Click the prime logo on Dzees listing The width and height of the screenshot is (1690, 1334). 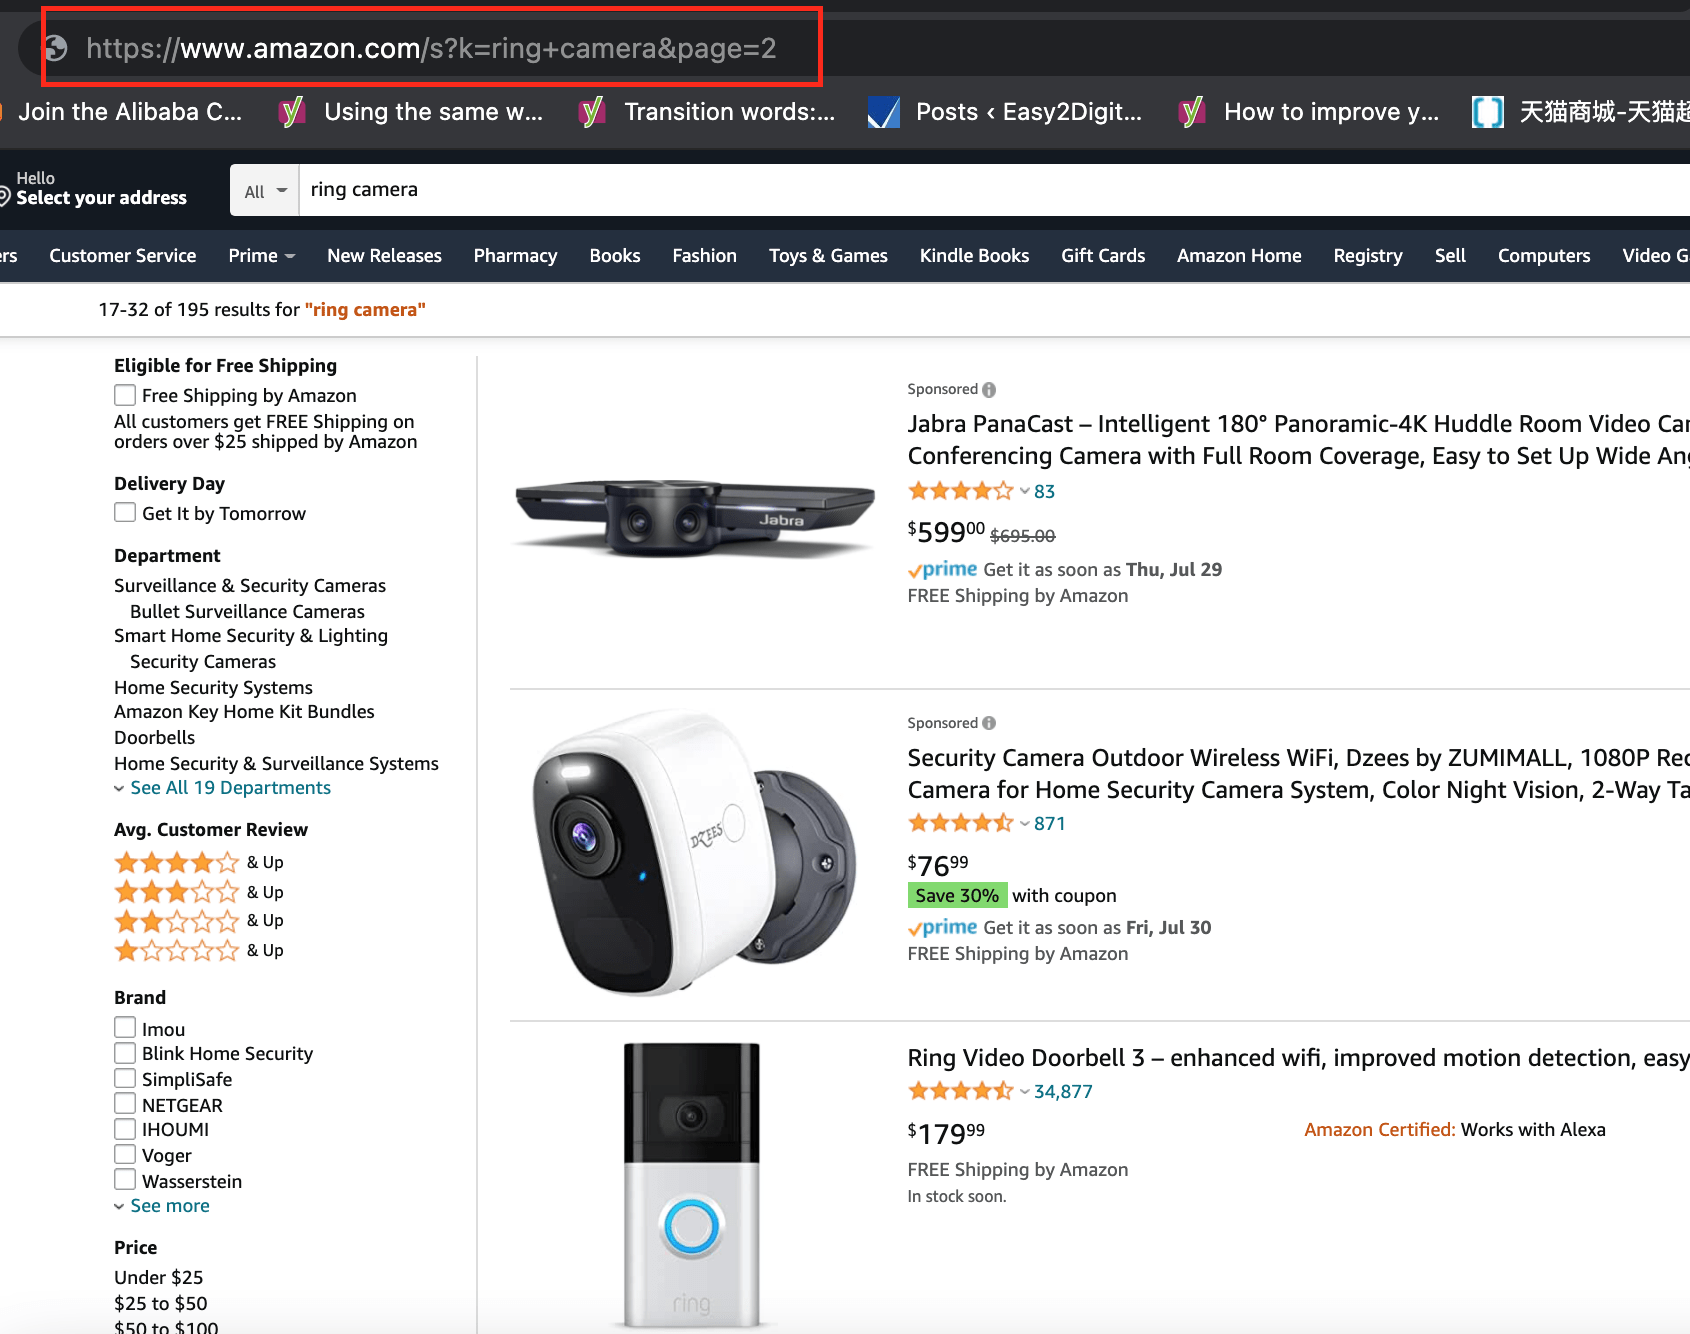943,927
